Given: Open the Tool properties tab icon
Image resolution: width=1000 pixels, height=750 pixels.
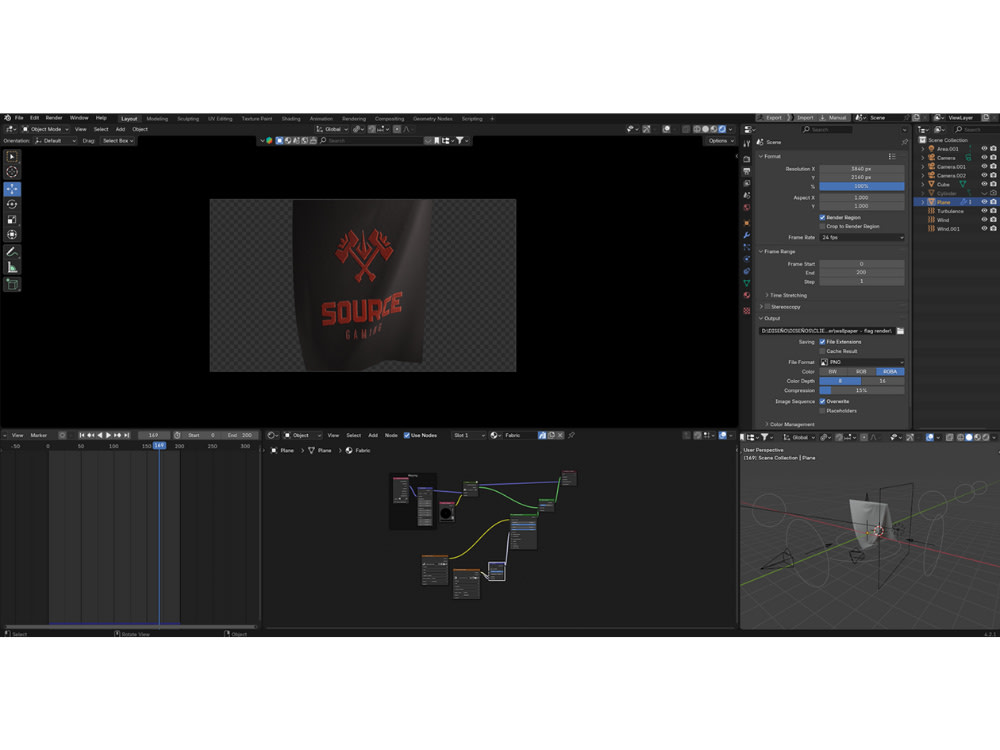Looking at the screenshot, I should click(747, 144).
